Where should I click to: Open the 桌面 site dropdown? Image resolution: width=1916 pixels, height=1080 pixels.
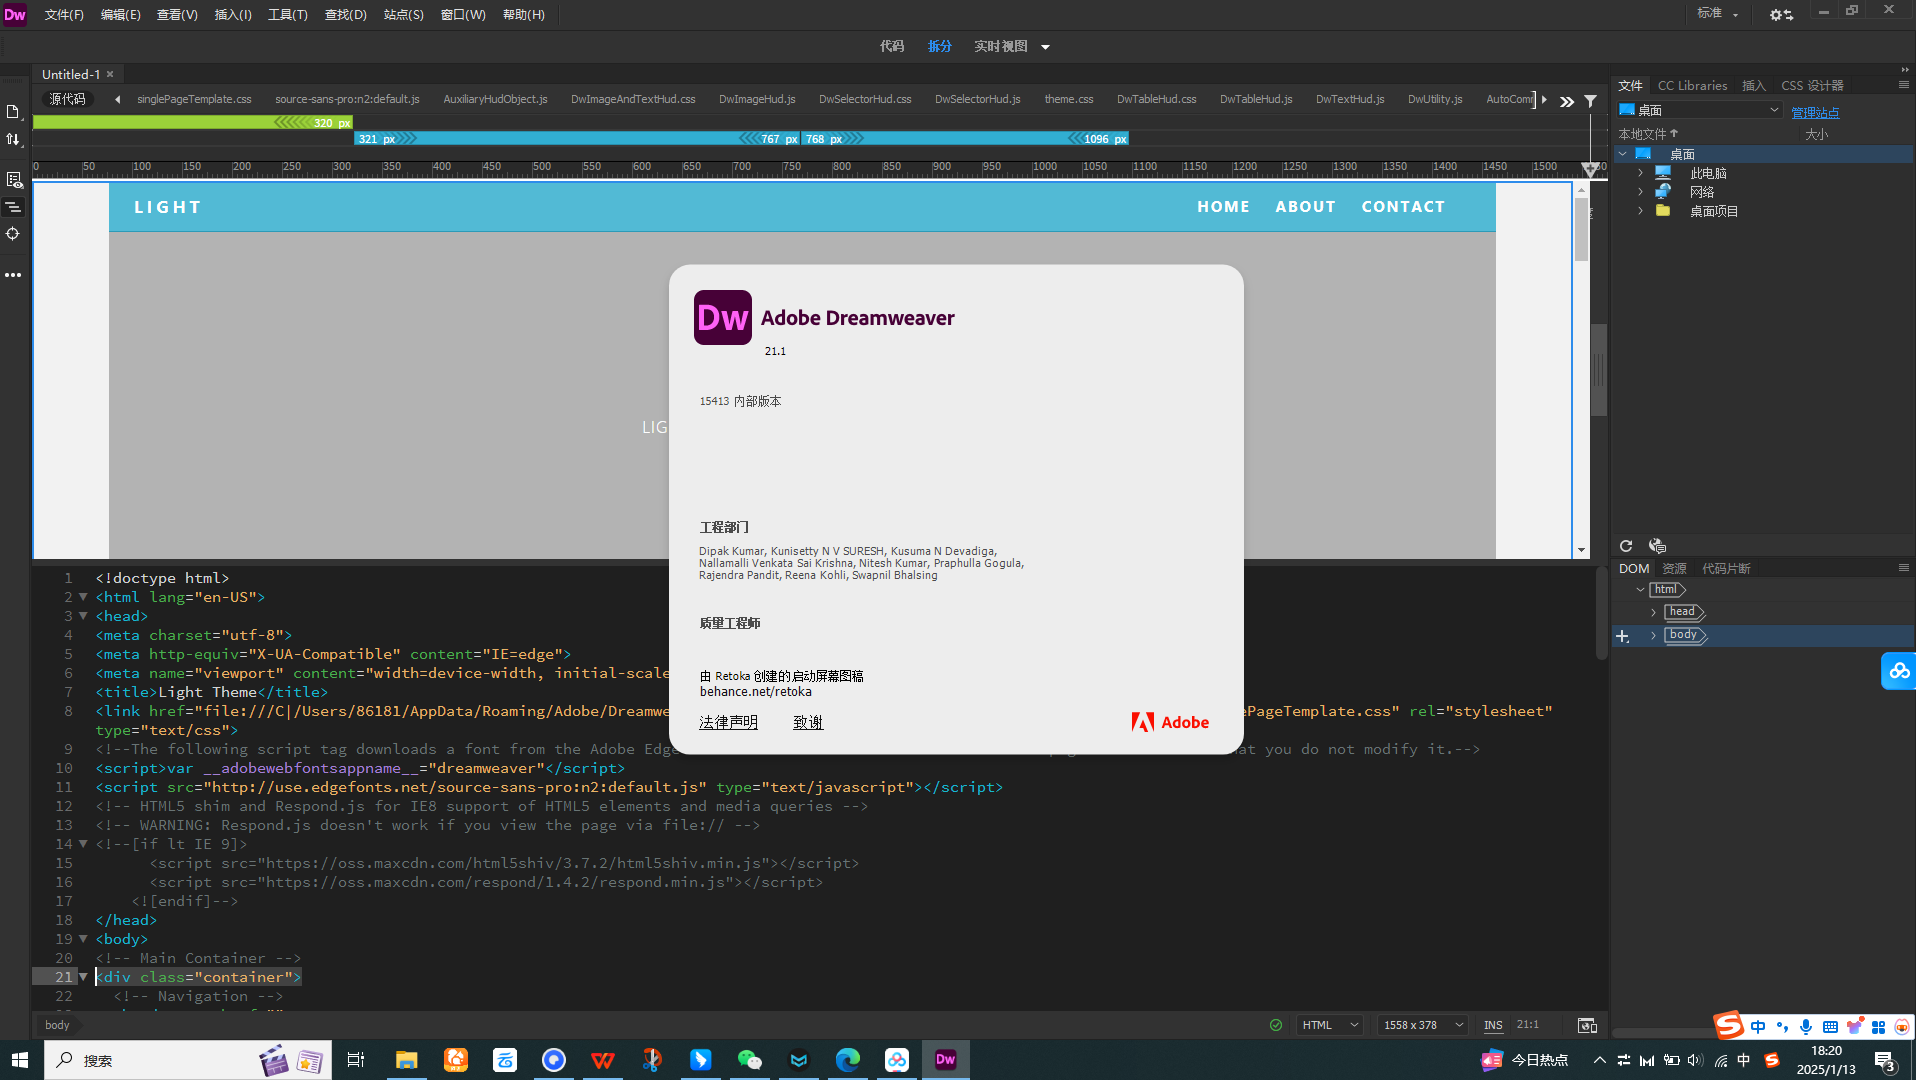[x=1700, y=110]
